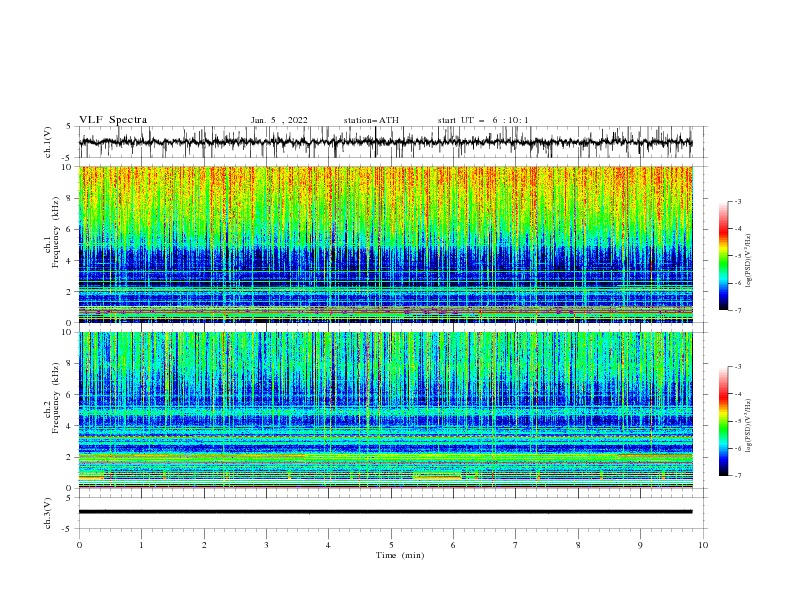
Task: Click the ch.2 PSD color bar
Action: 723,421
